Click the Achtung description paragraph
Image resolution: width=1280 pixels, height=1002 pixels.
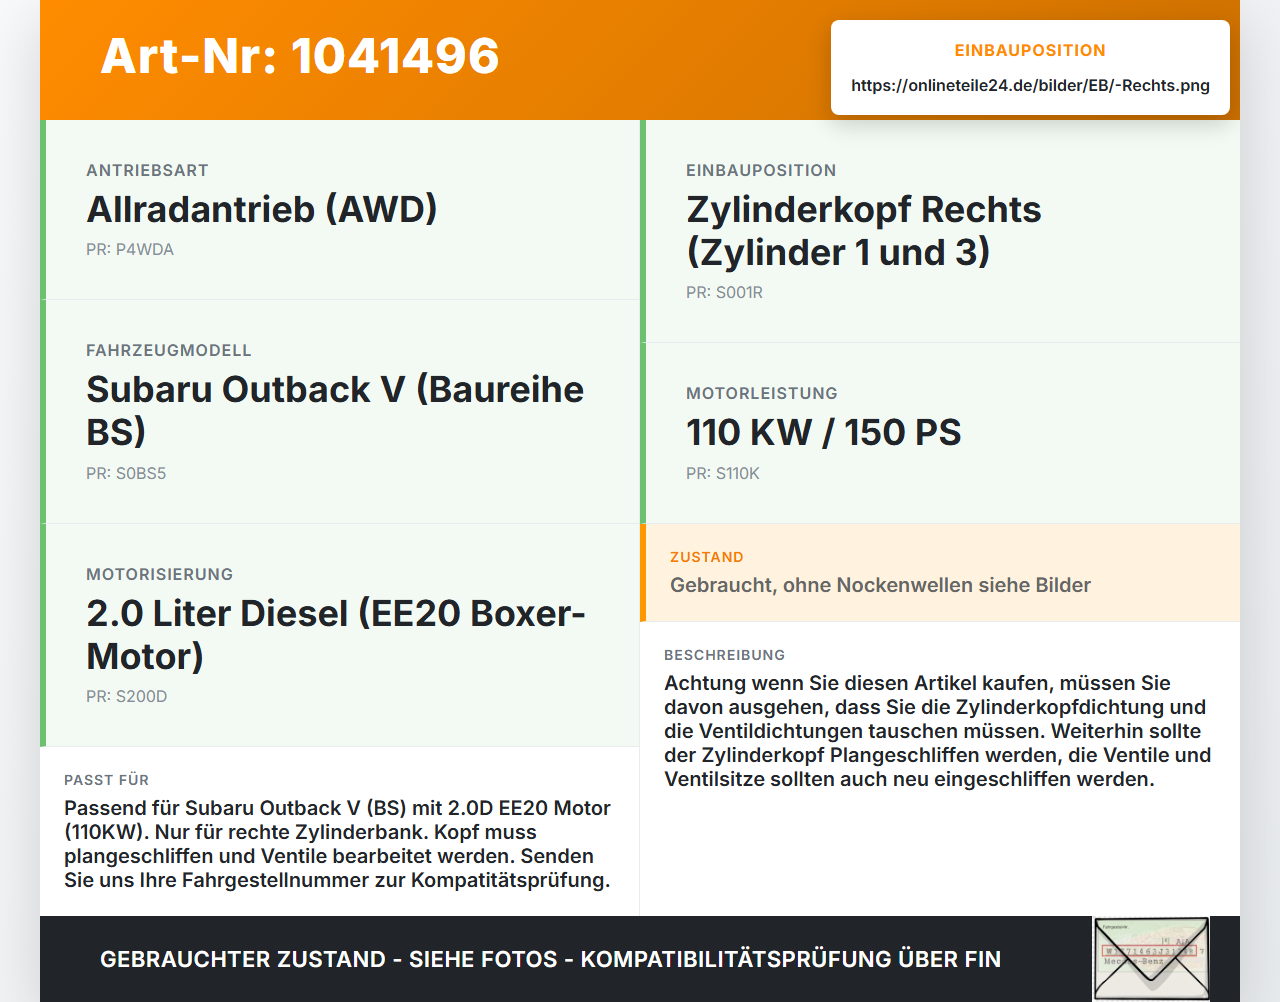point(938,731)
